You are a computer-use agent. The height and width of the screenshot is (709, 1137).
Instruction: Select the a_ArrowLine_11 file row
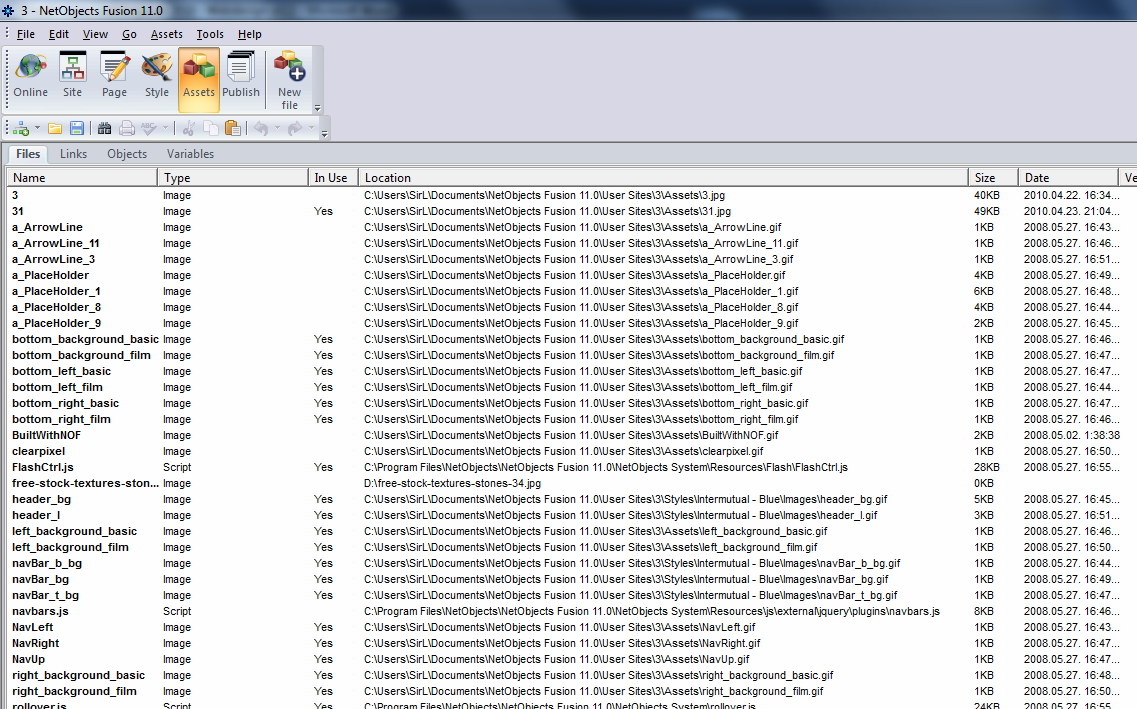[56, 243]
